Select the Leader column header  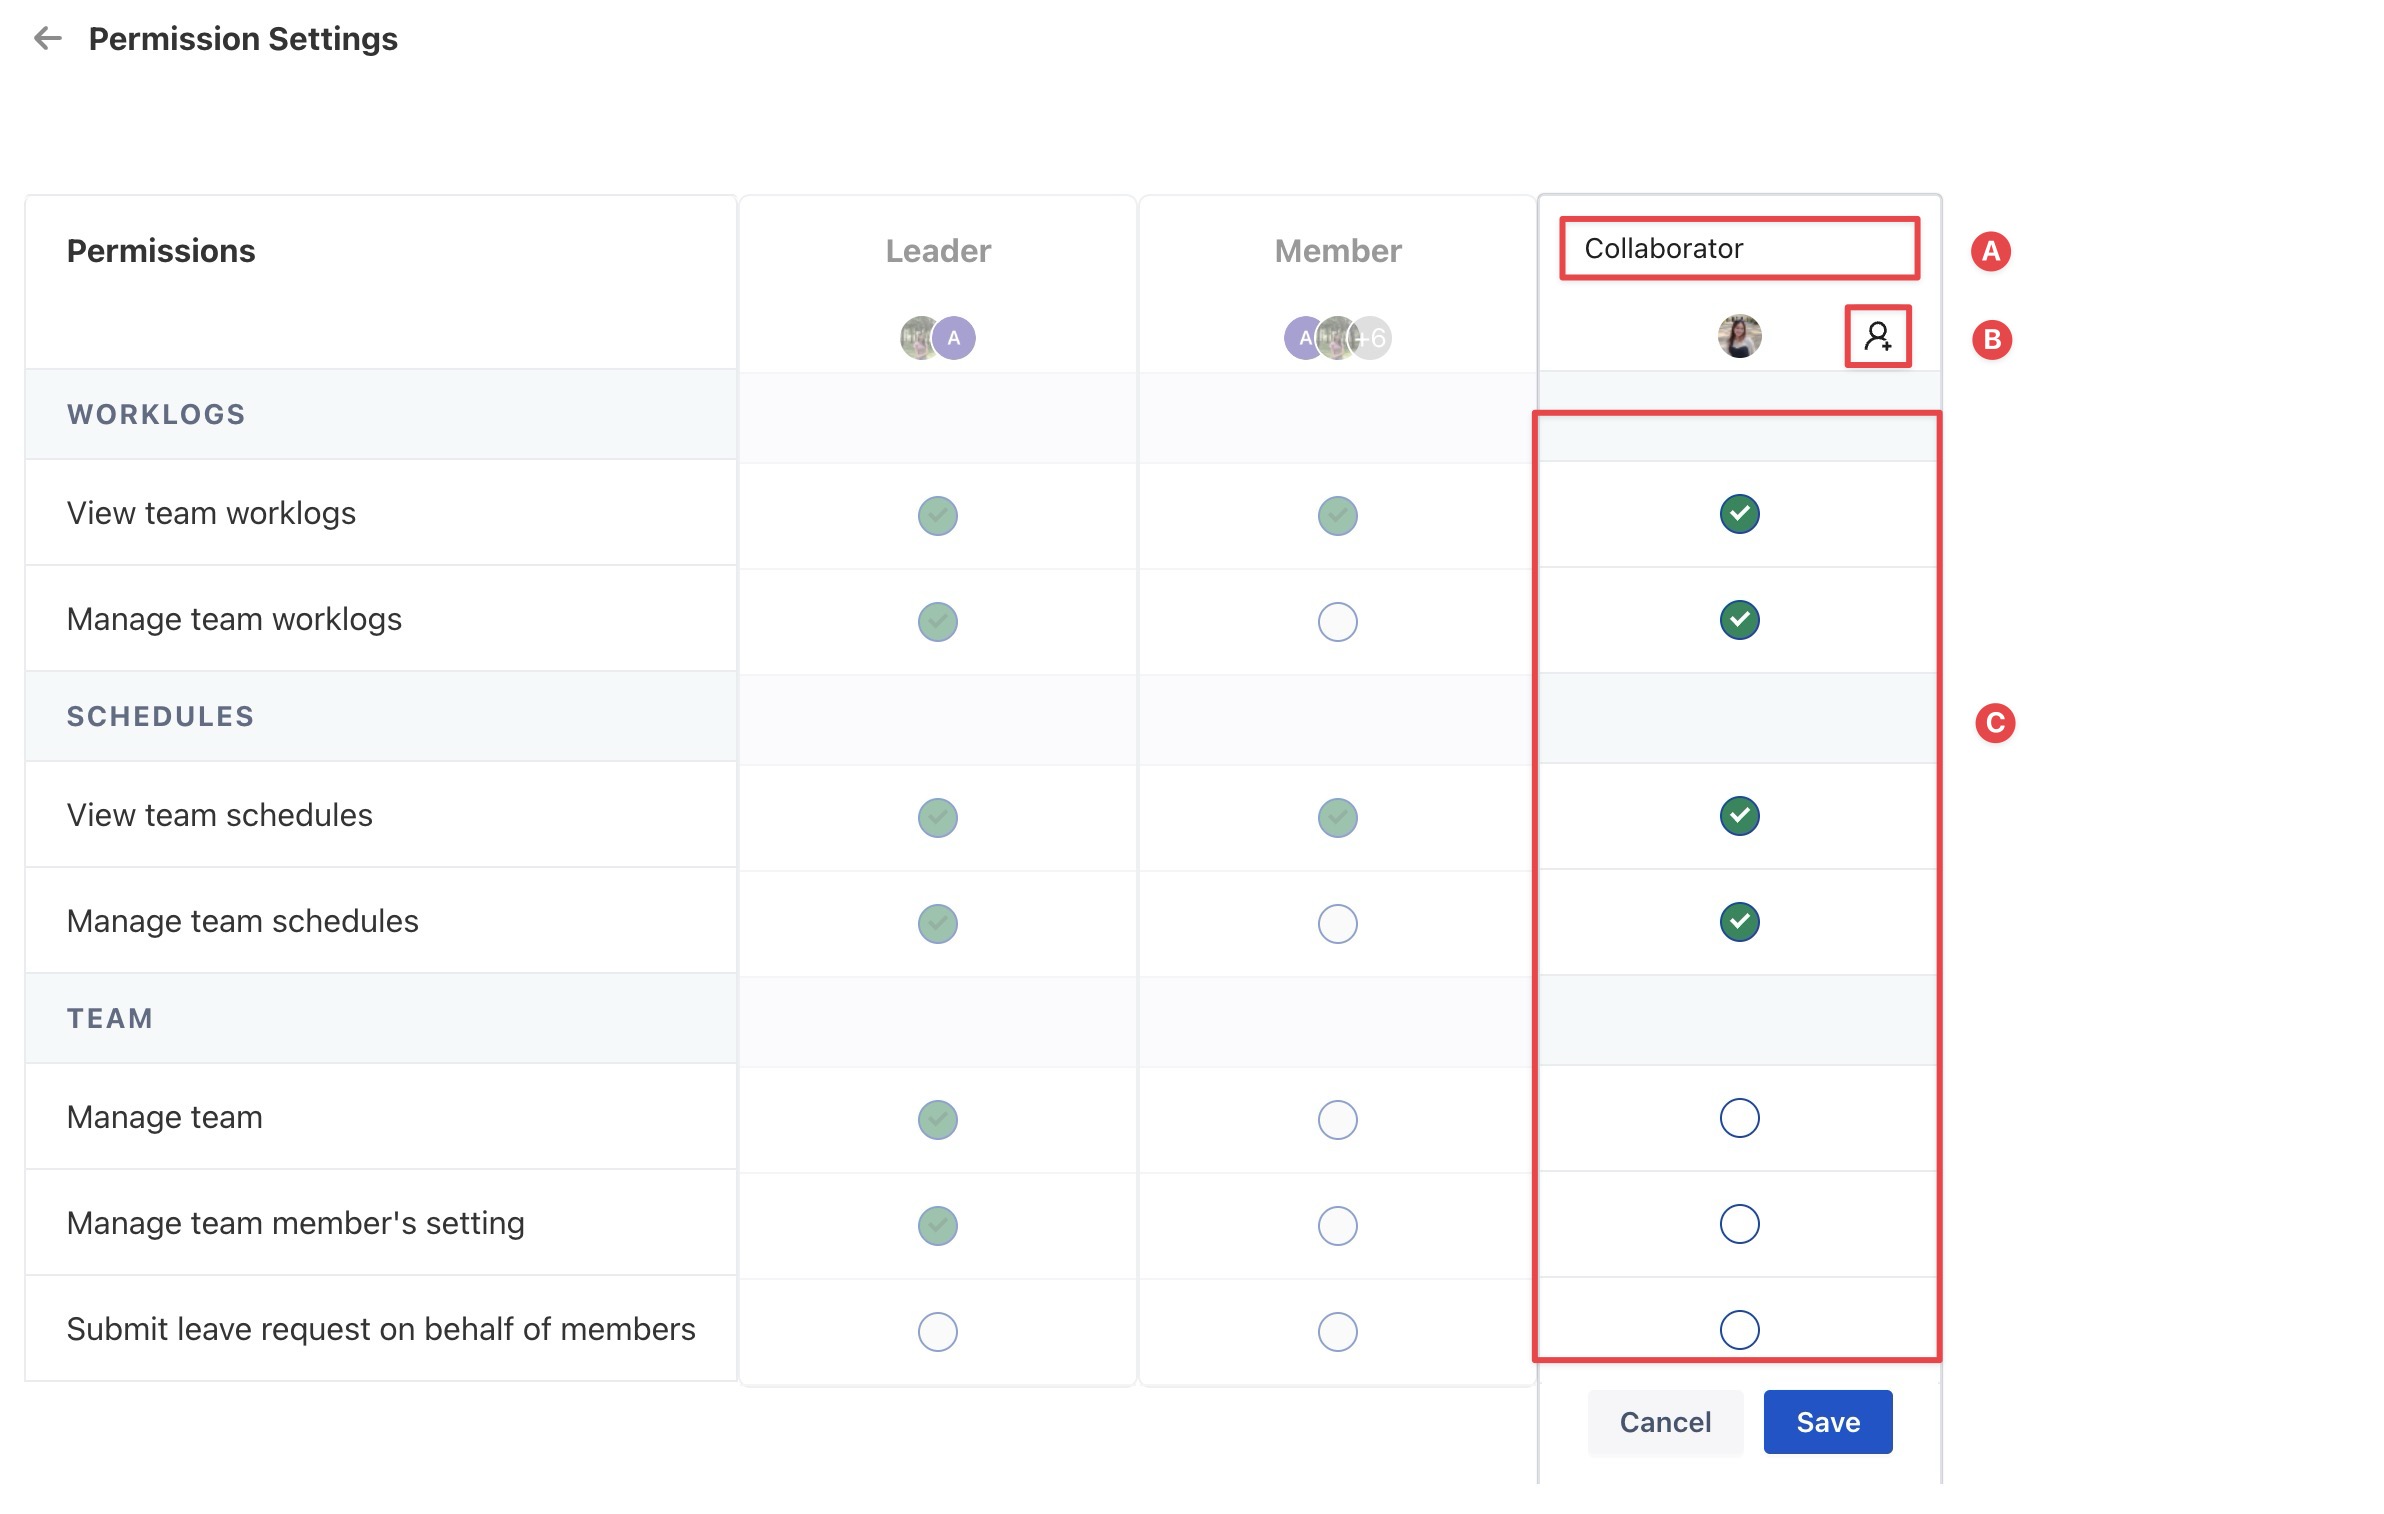[x=937, y=251]
